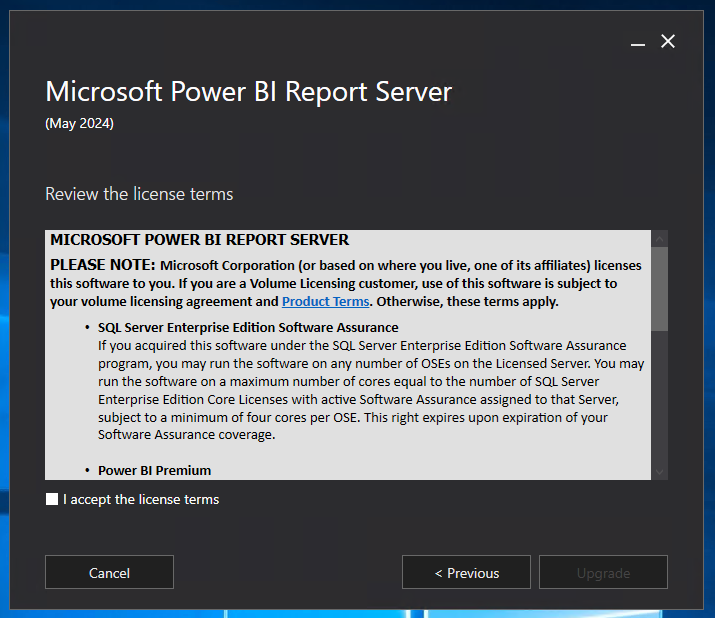Click the Cancel button
The width and height of the screenshot is (715, 618).
(x=109, y=572)
